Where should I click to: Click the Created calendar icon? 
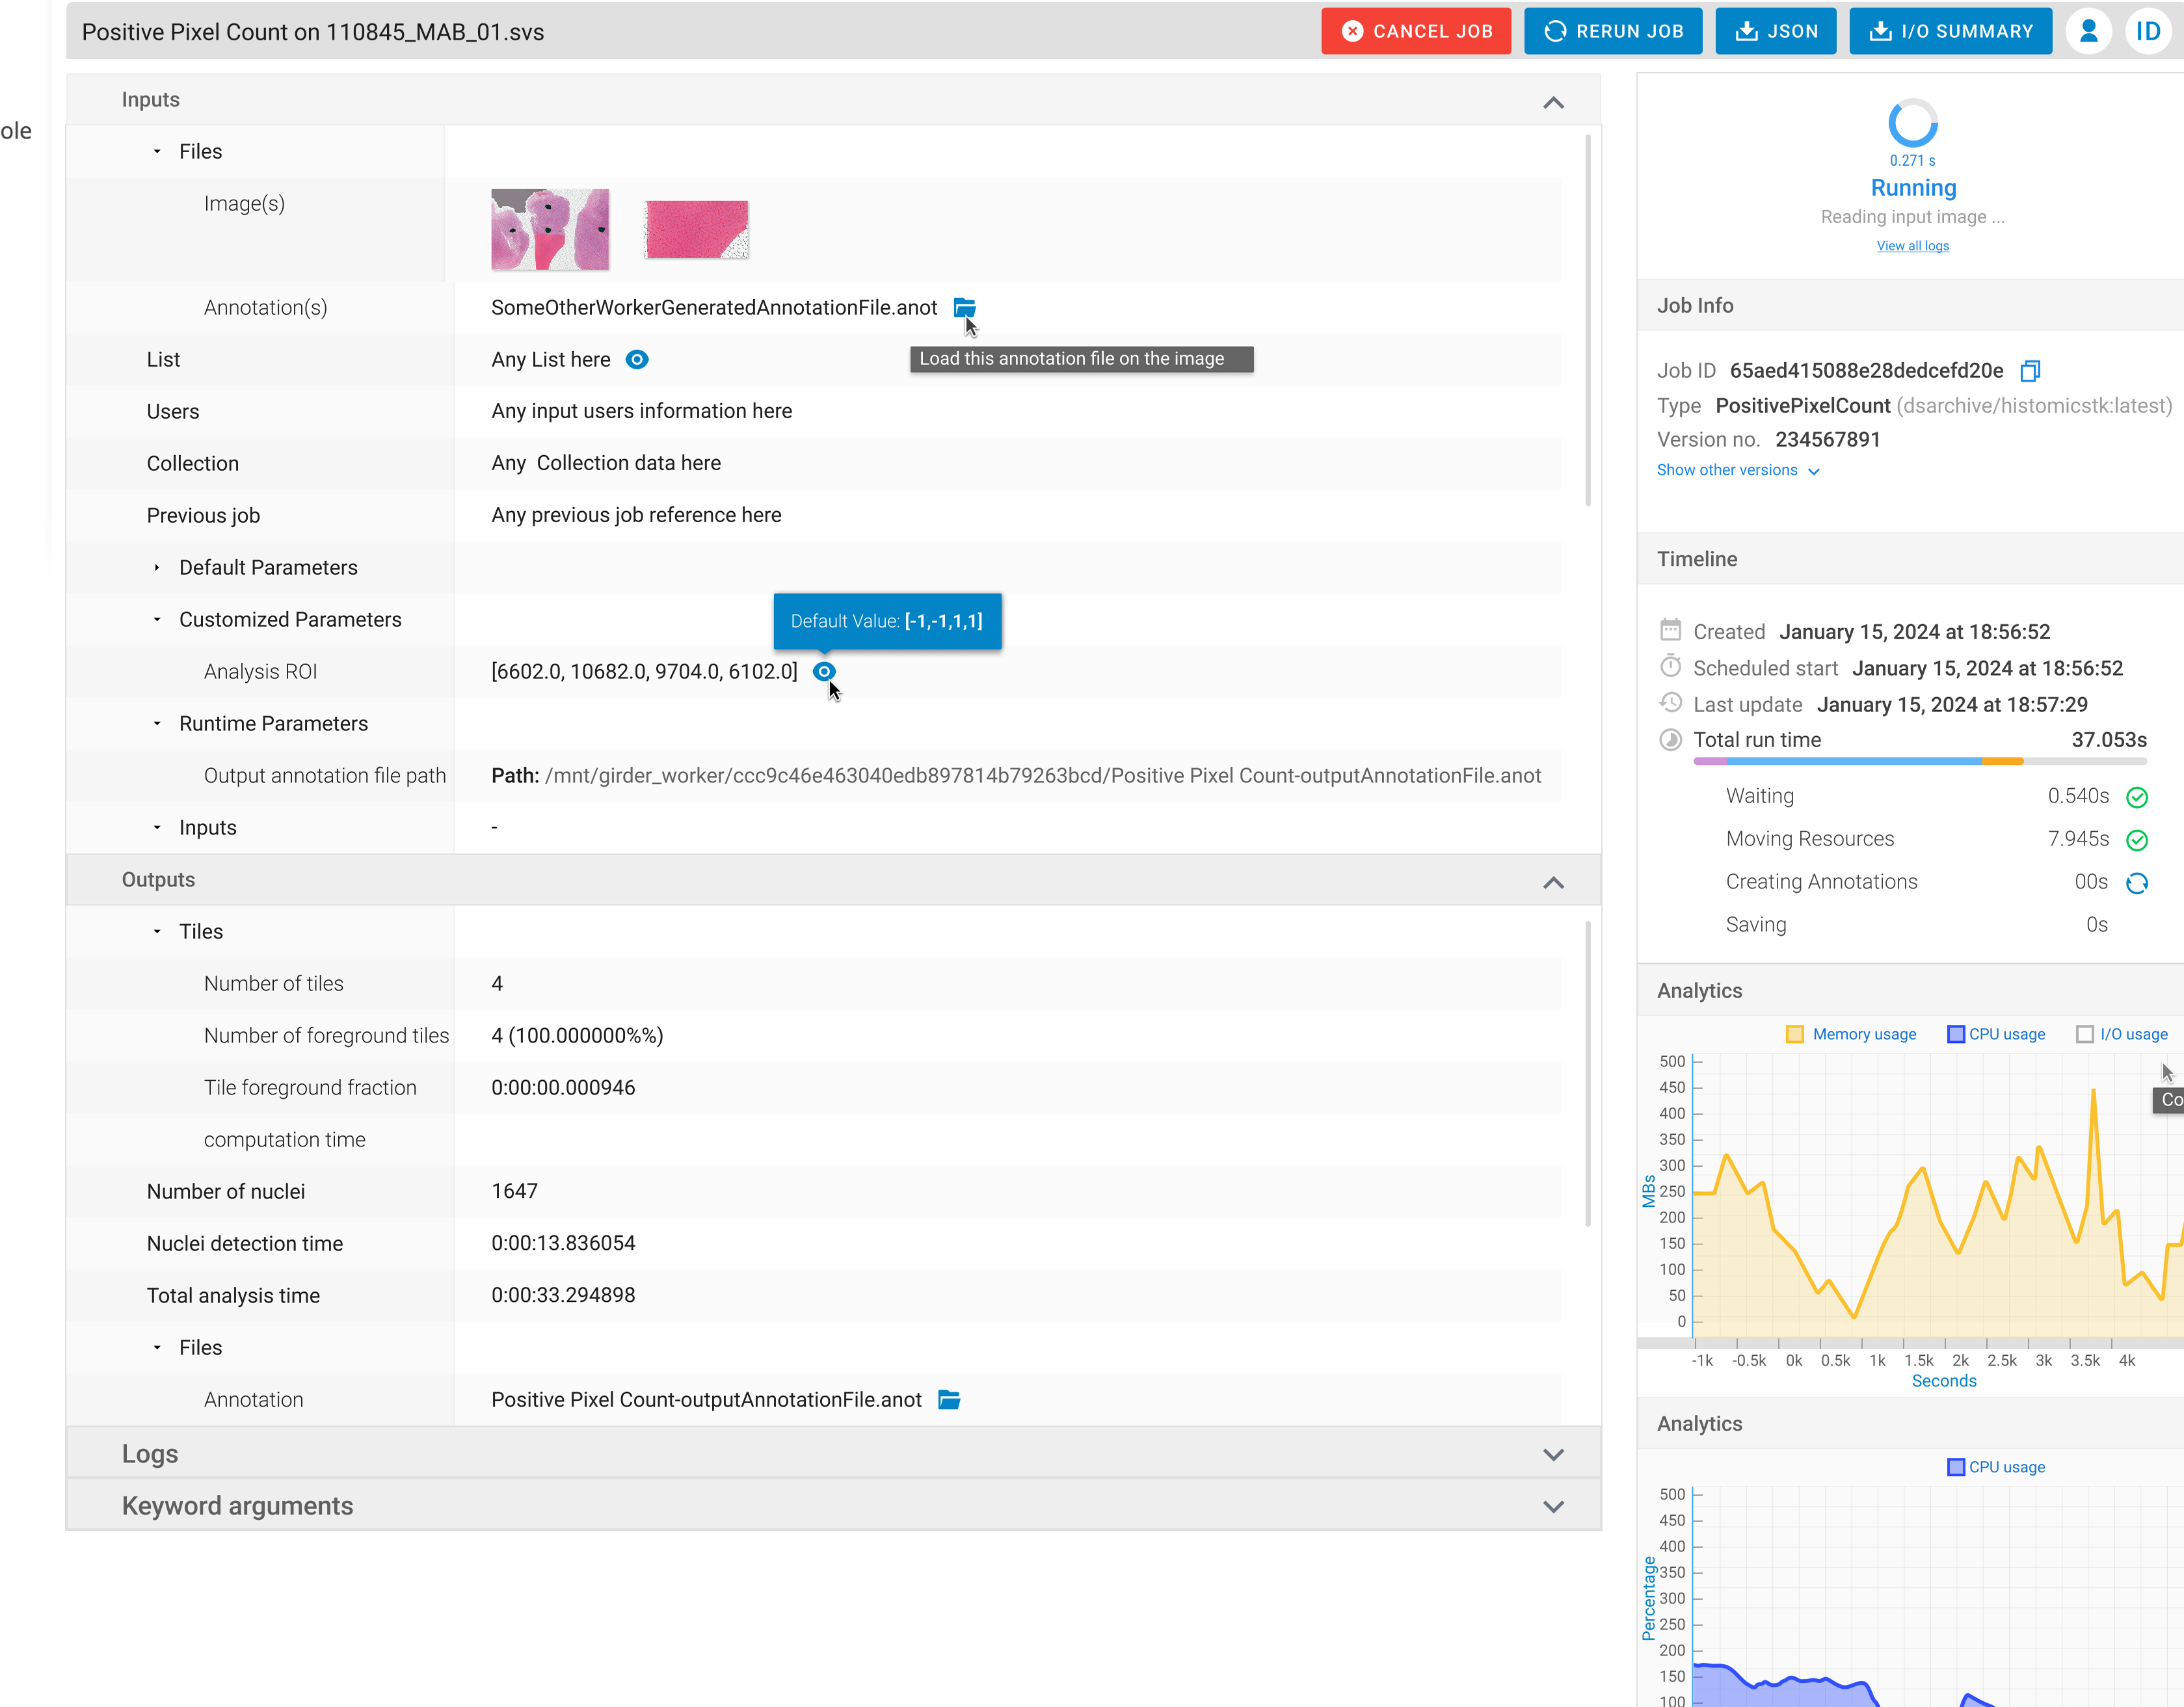(1670, 630)
